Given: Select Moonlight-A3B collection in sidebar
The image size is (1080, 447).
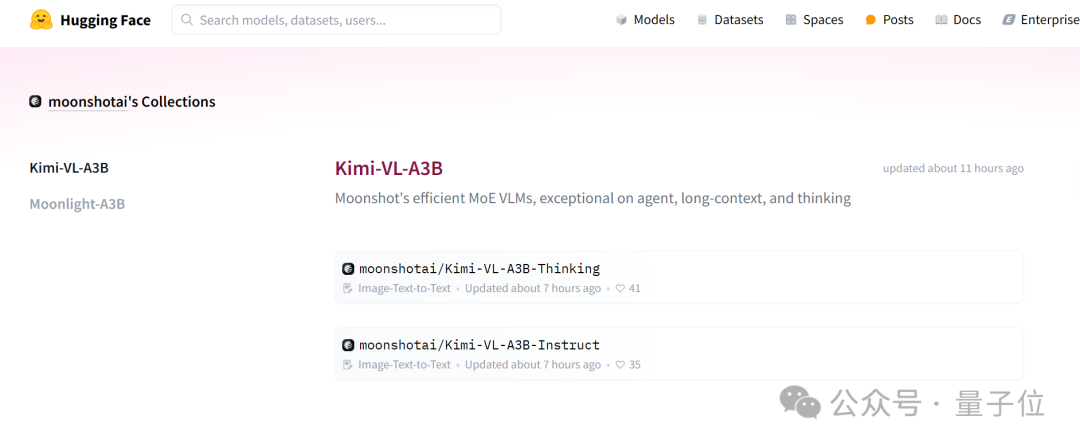Looking at the screenshot, I should coord(77,204).
